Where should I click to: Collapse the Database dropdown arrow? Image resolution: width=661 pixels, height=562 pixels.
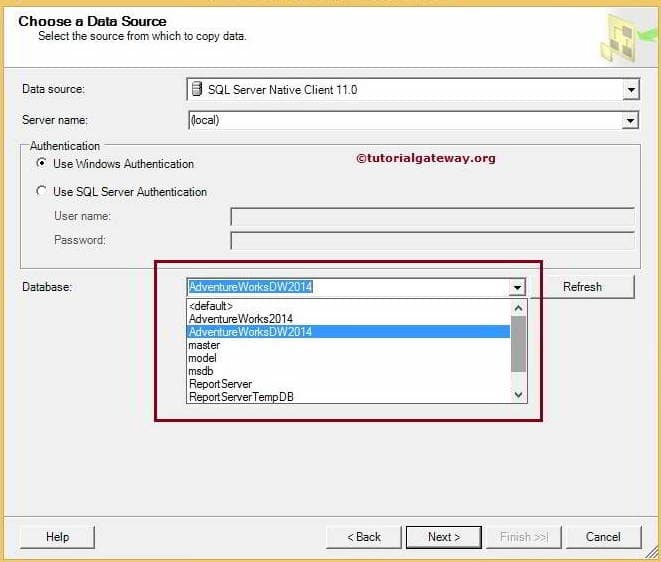(x=517, y=288)
